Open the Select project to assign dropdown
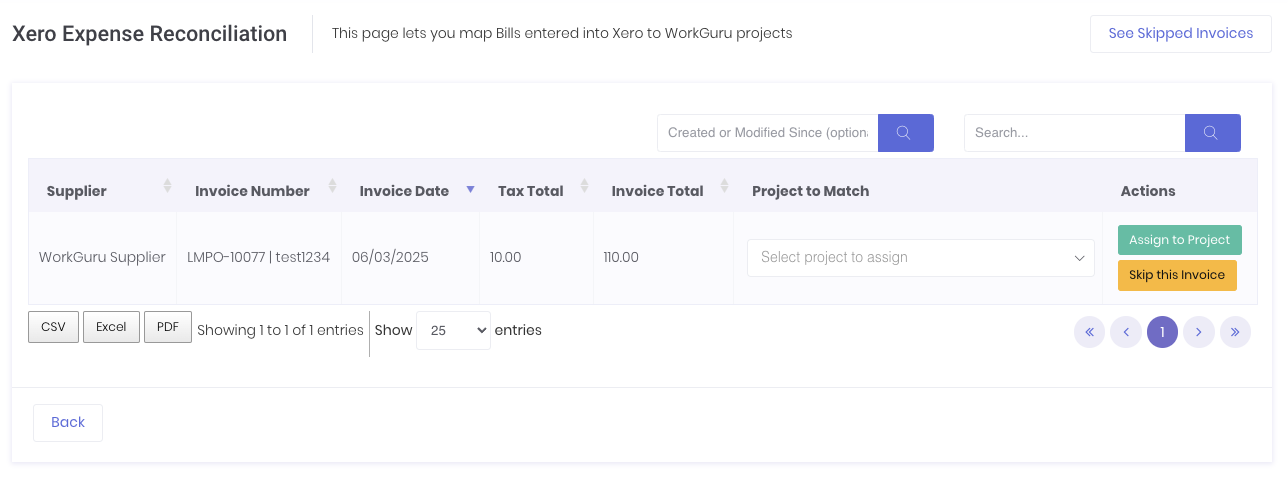Screen dimensions: 1288x478 921,258
